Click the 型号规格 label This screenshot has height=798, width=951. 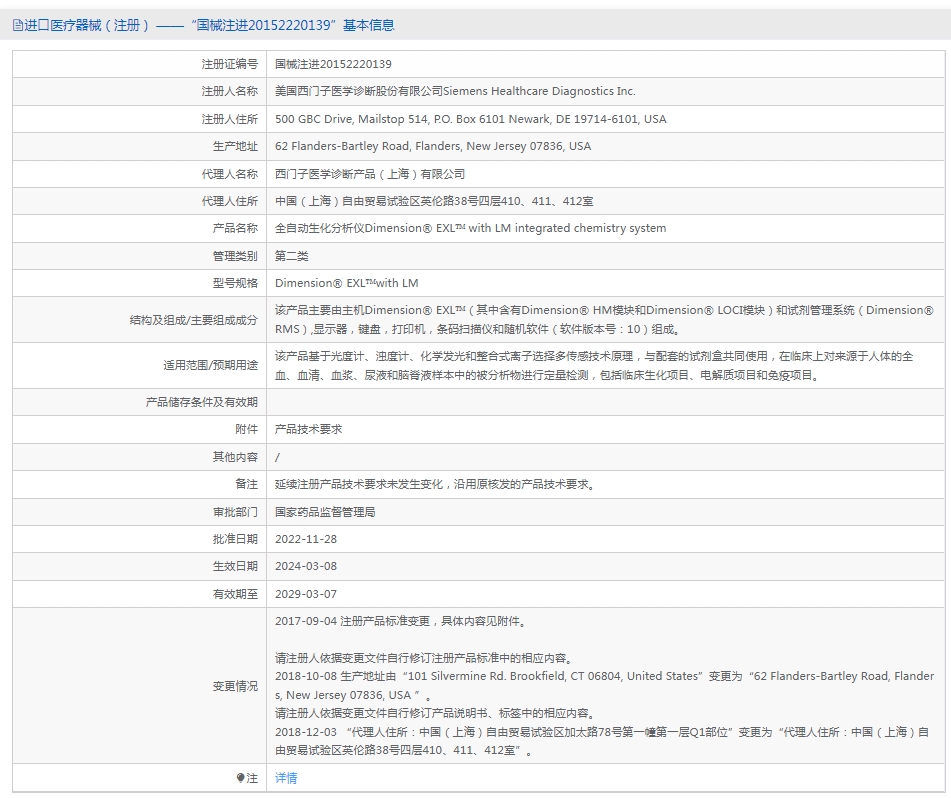pyautogui.click(x=235, y=283)
